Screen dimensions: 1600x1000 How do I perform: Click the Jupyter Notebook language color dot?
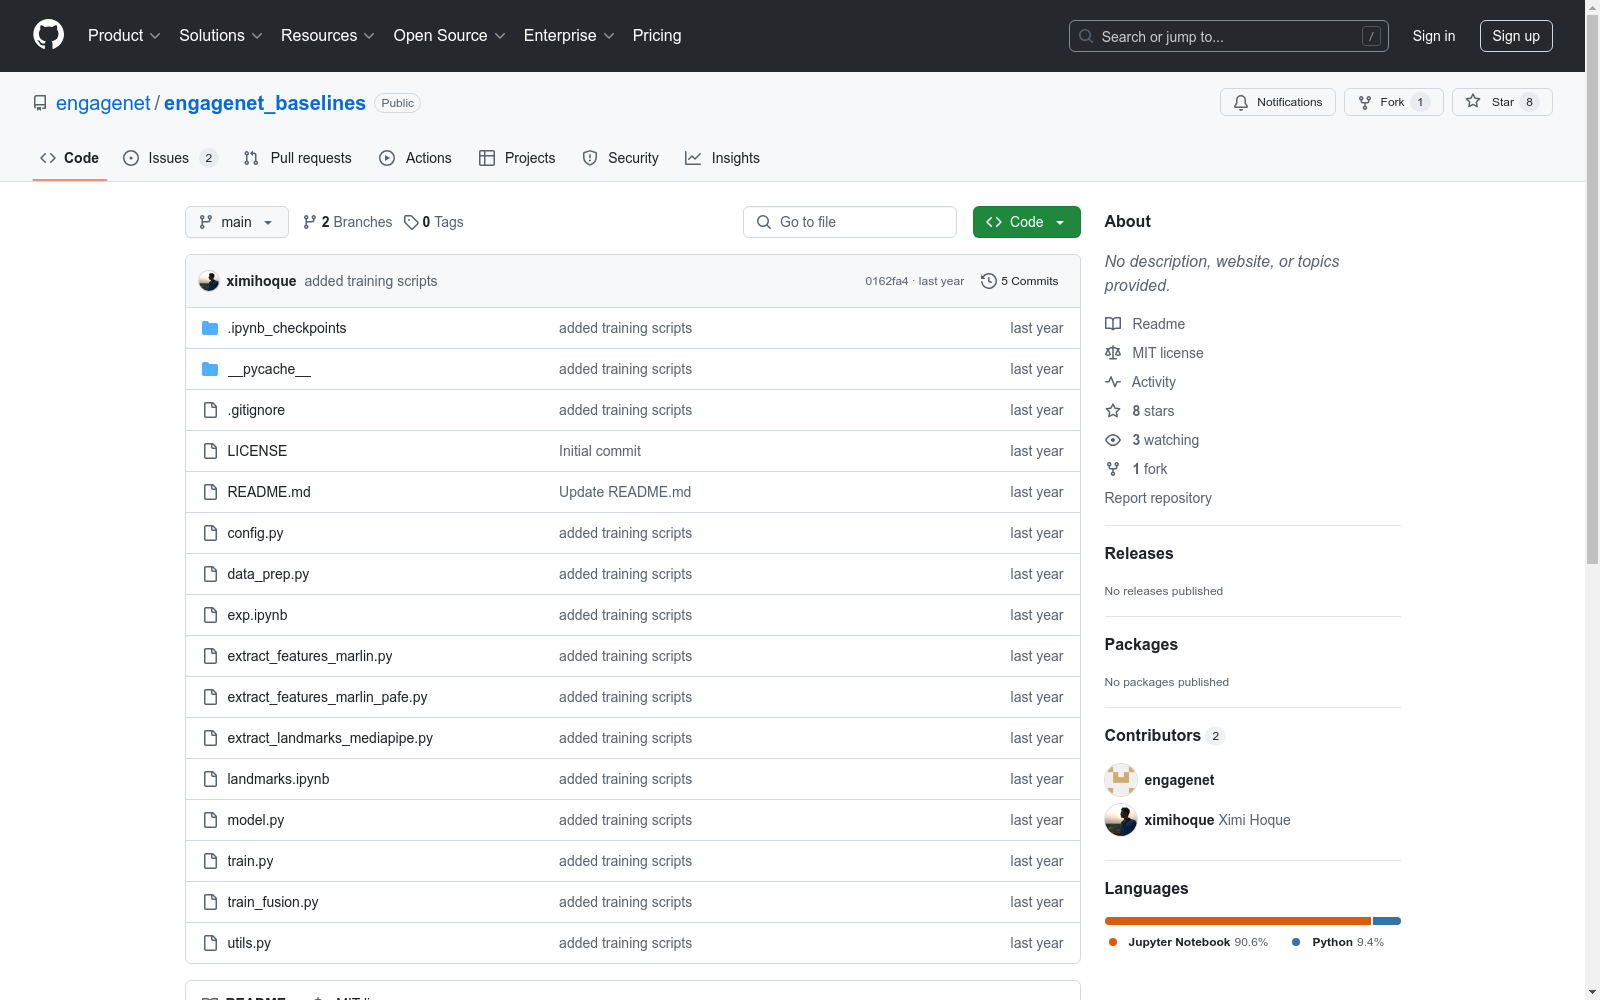pyautogui.click(x=1113, y=942)
